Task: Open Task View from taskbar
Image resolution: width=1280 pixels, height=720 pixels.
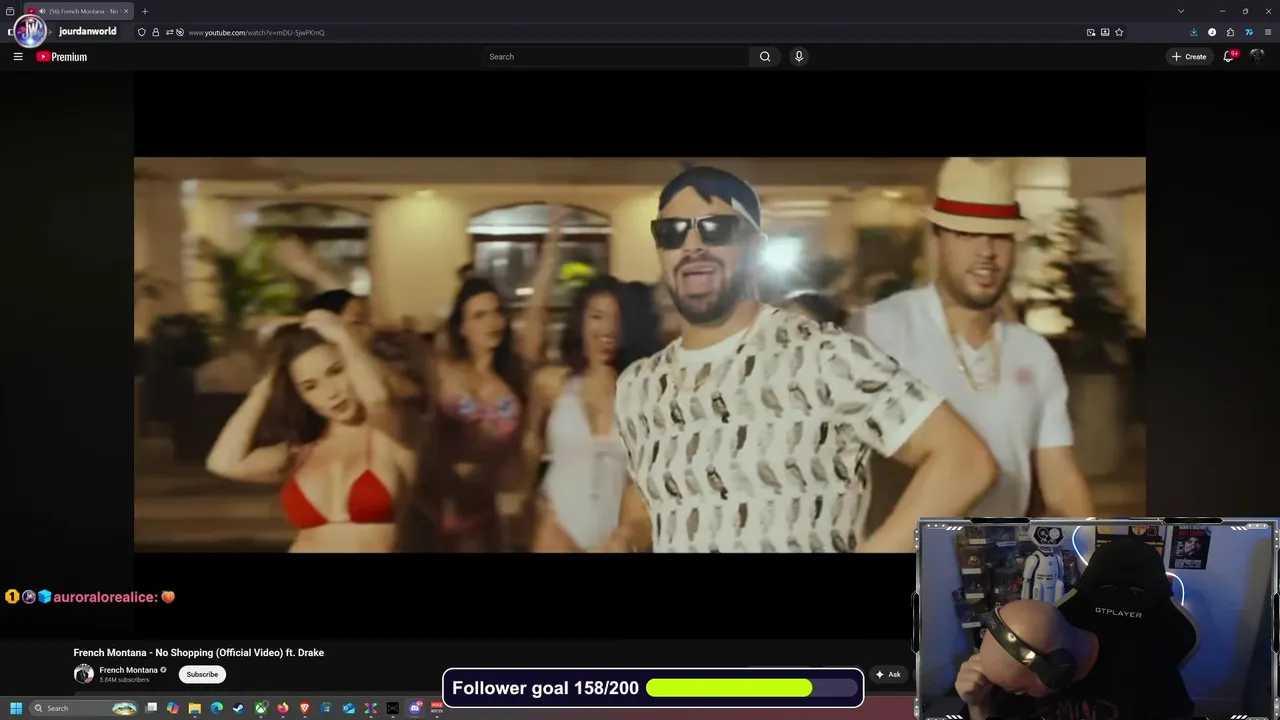Action: click(x=151, y=708)
